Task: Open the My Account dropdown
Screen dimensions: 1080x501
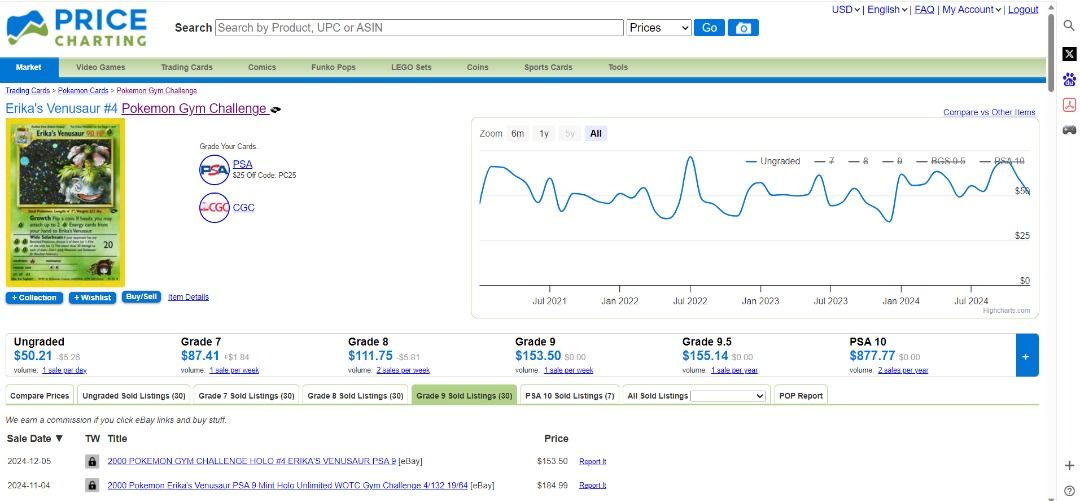Action: (x=971, y=10)
